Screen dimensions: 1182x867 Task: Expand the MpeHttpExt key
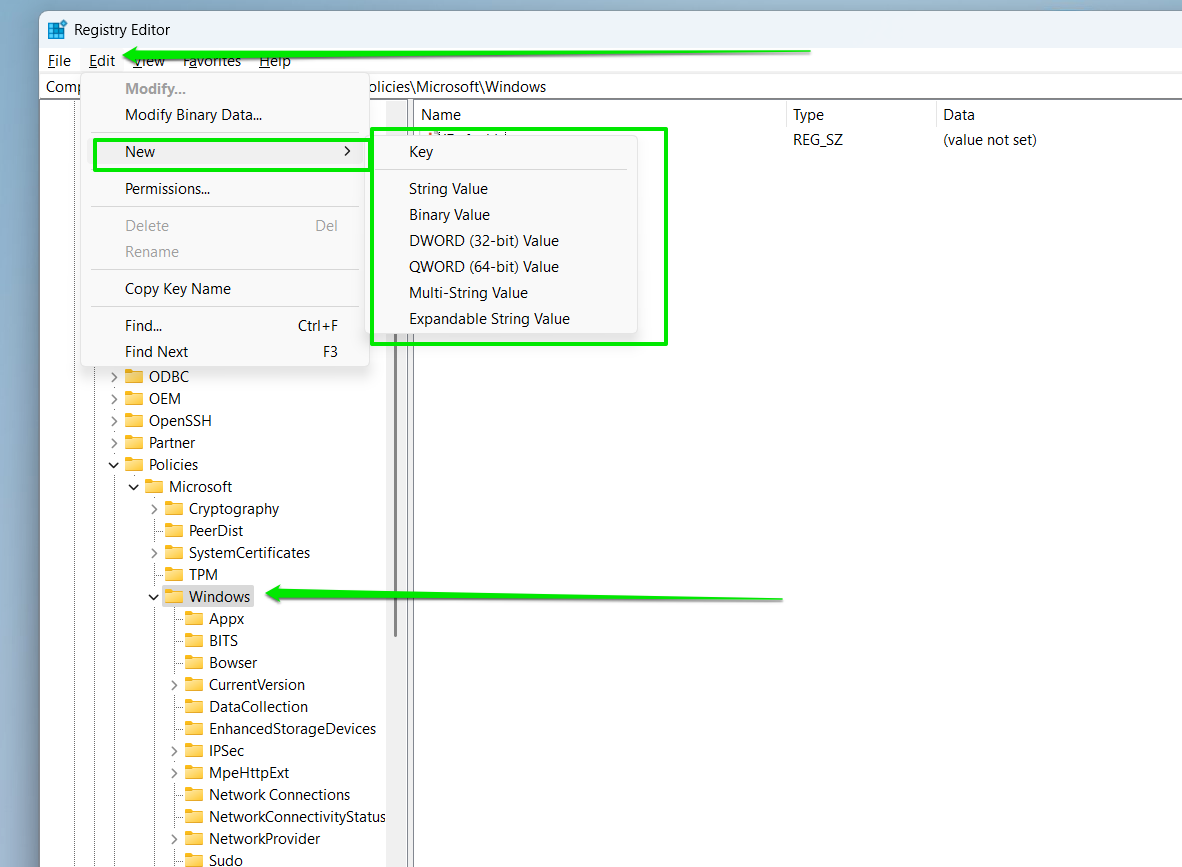tap(174, 773)
